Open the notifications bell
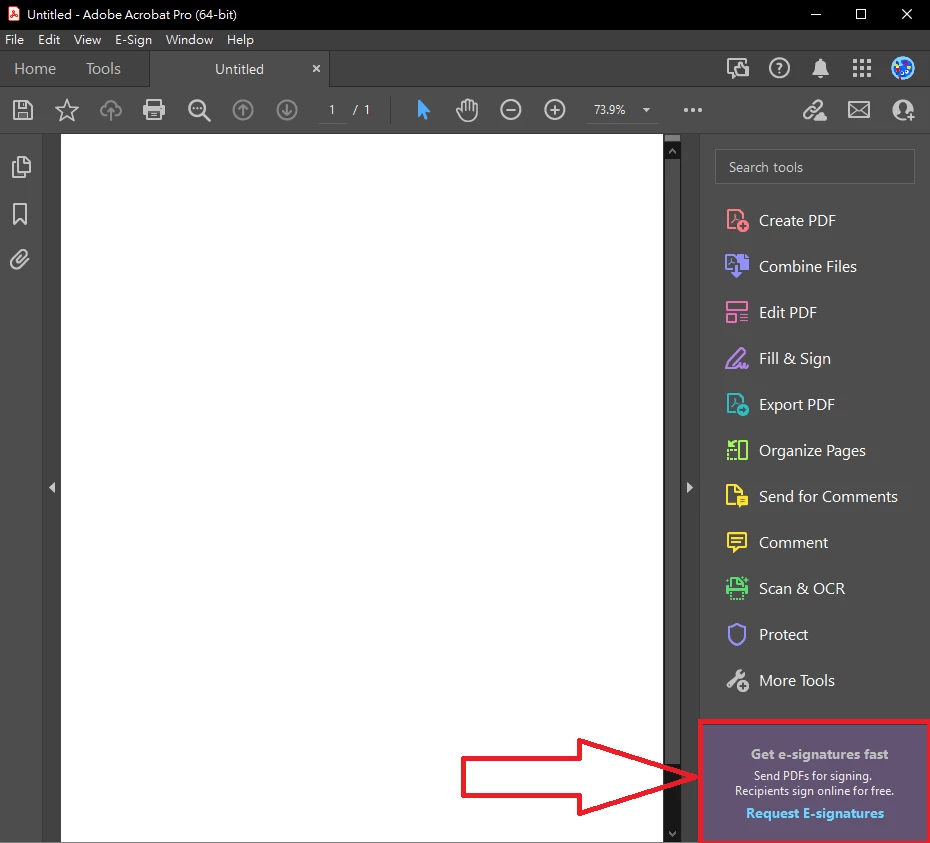Screen dimensions: 930x843 tap(820, 68)
